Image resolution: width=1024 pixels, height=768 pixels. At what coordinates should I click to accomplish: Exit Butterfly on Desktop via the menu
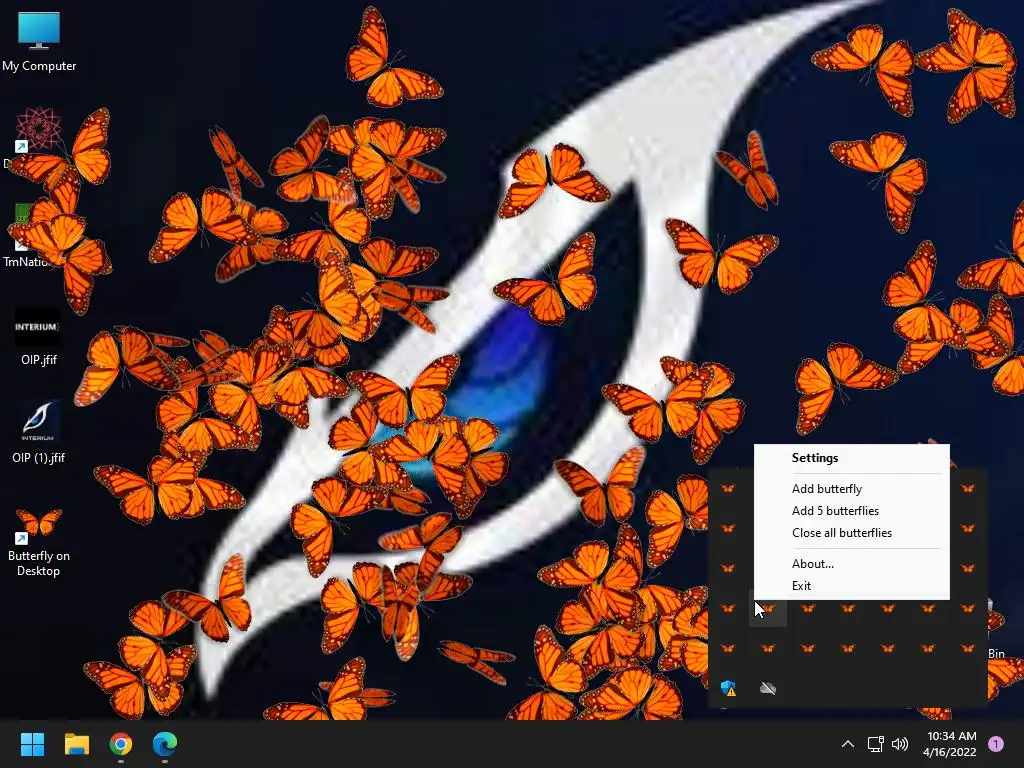pyautogui.click(x=852, y=586)
